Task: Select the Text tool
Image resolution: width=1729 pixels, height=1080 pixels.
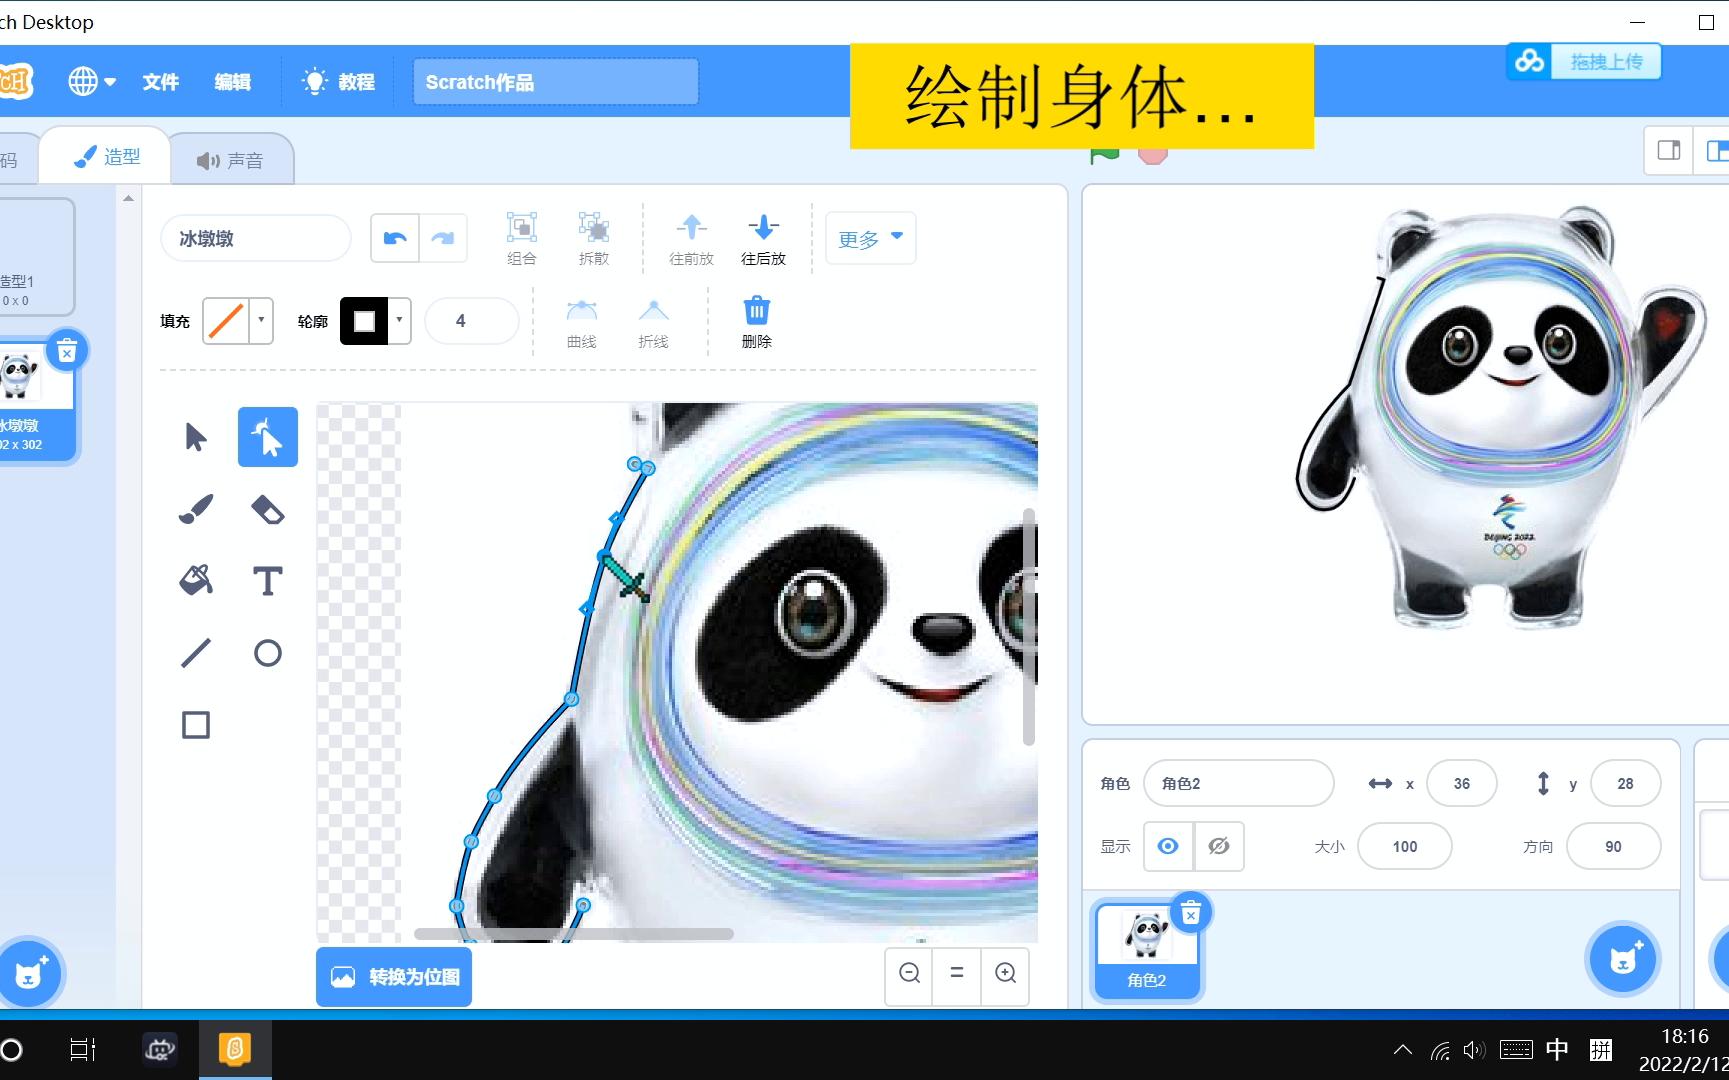Action: (267, 581)
